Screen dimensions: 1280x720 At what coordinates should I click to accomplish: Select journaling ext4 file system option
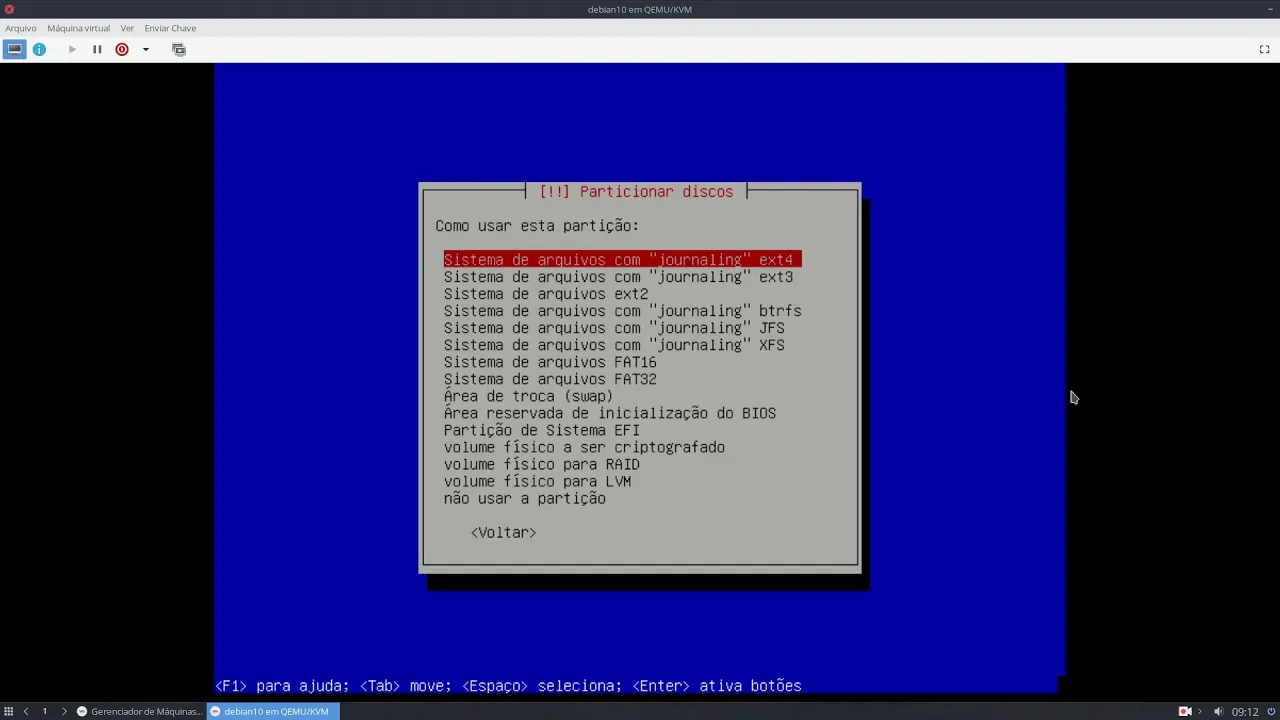[x=622, y=260]
